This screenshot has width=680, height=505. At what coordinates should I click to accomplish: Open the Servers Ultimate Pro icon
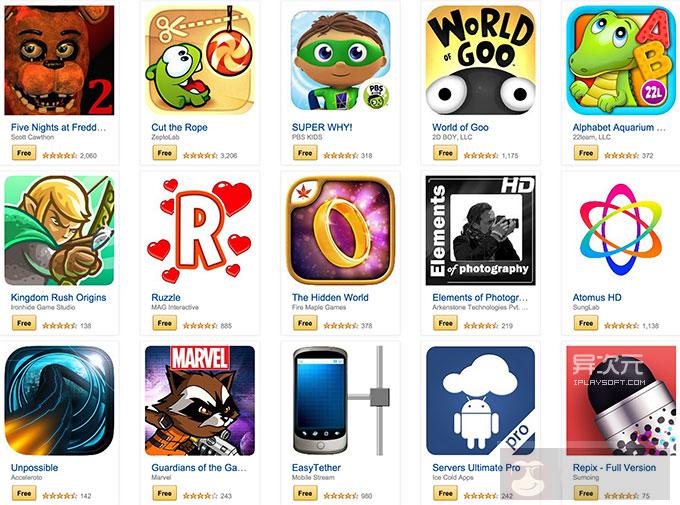pyautogui.click(x=481, y=400)
